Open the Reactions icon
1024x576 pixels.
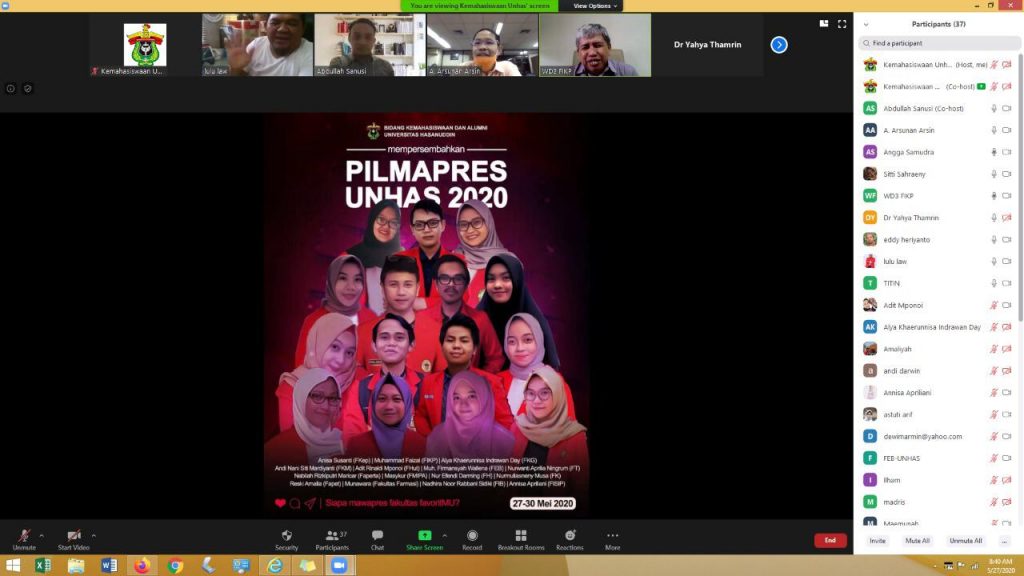pyautogui.click(x=571, y=535)
